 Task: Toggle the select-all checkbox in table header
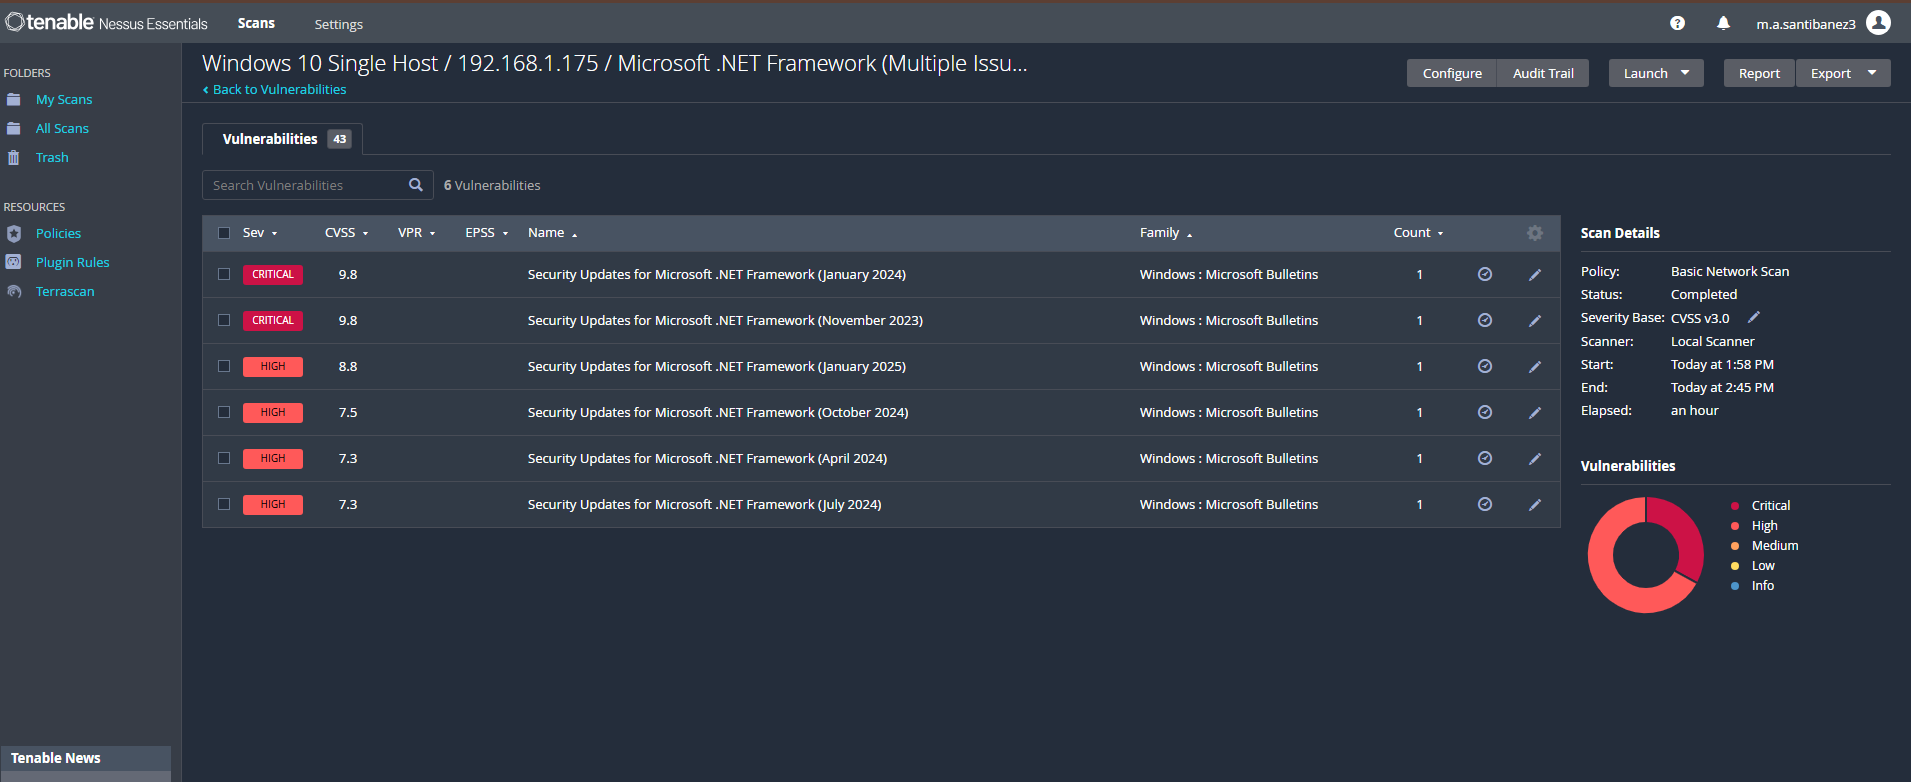[224, 233]
